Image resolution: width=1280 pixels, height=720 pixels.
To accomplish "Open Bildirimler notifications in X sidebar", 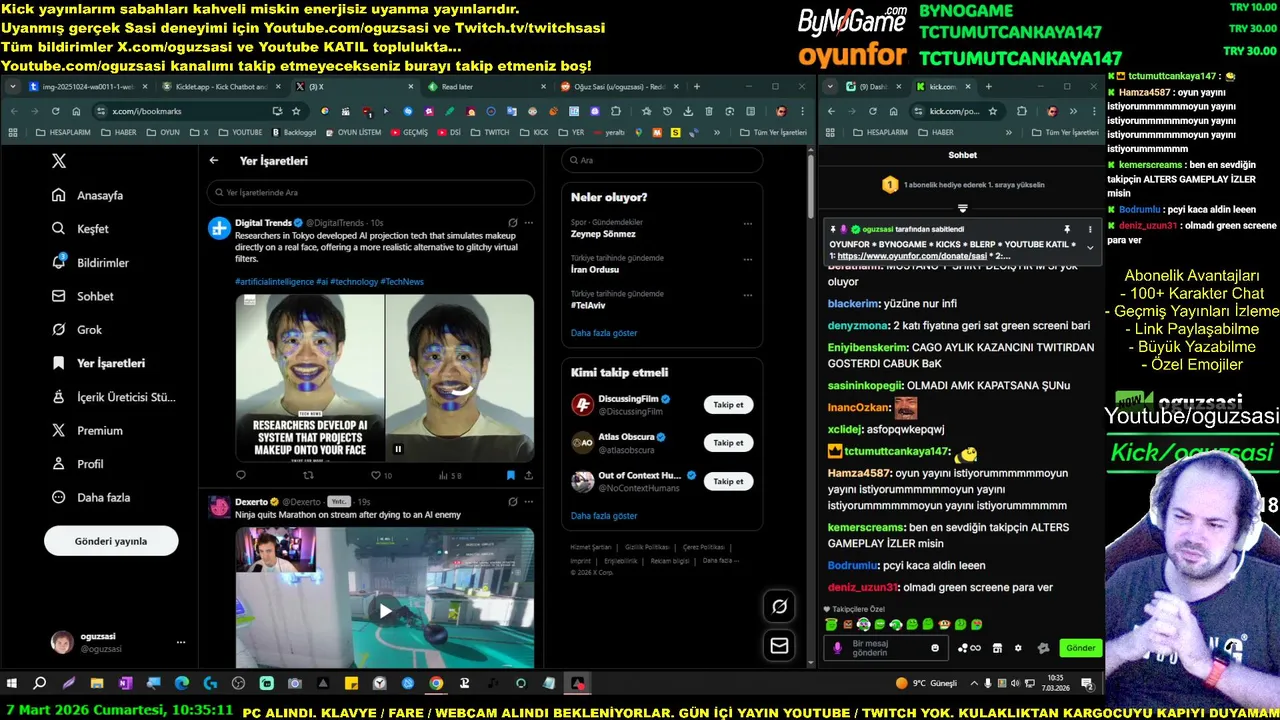I will click(x=91, y=262).
